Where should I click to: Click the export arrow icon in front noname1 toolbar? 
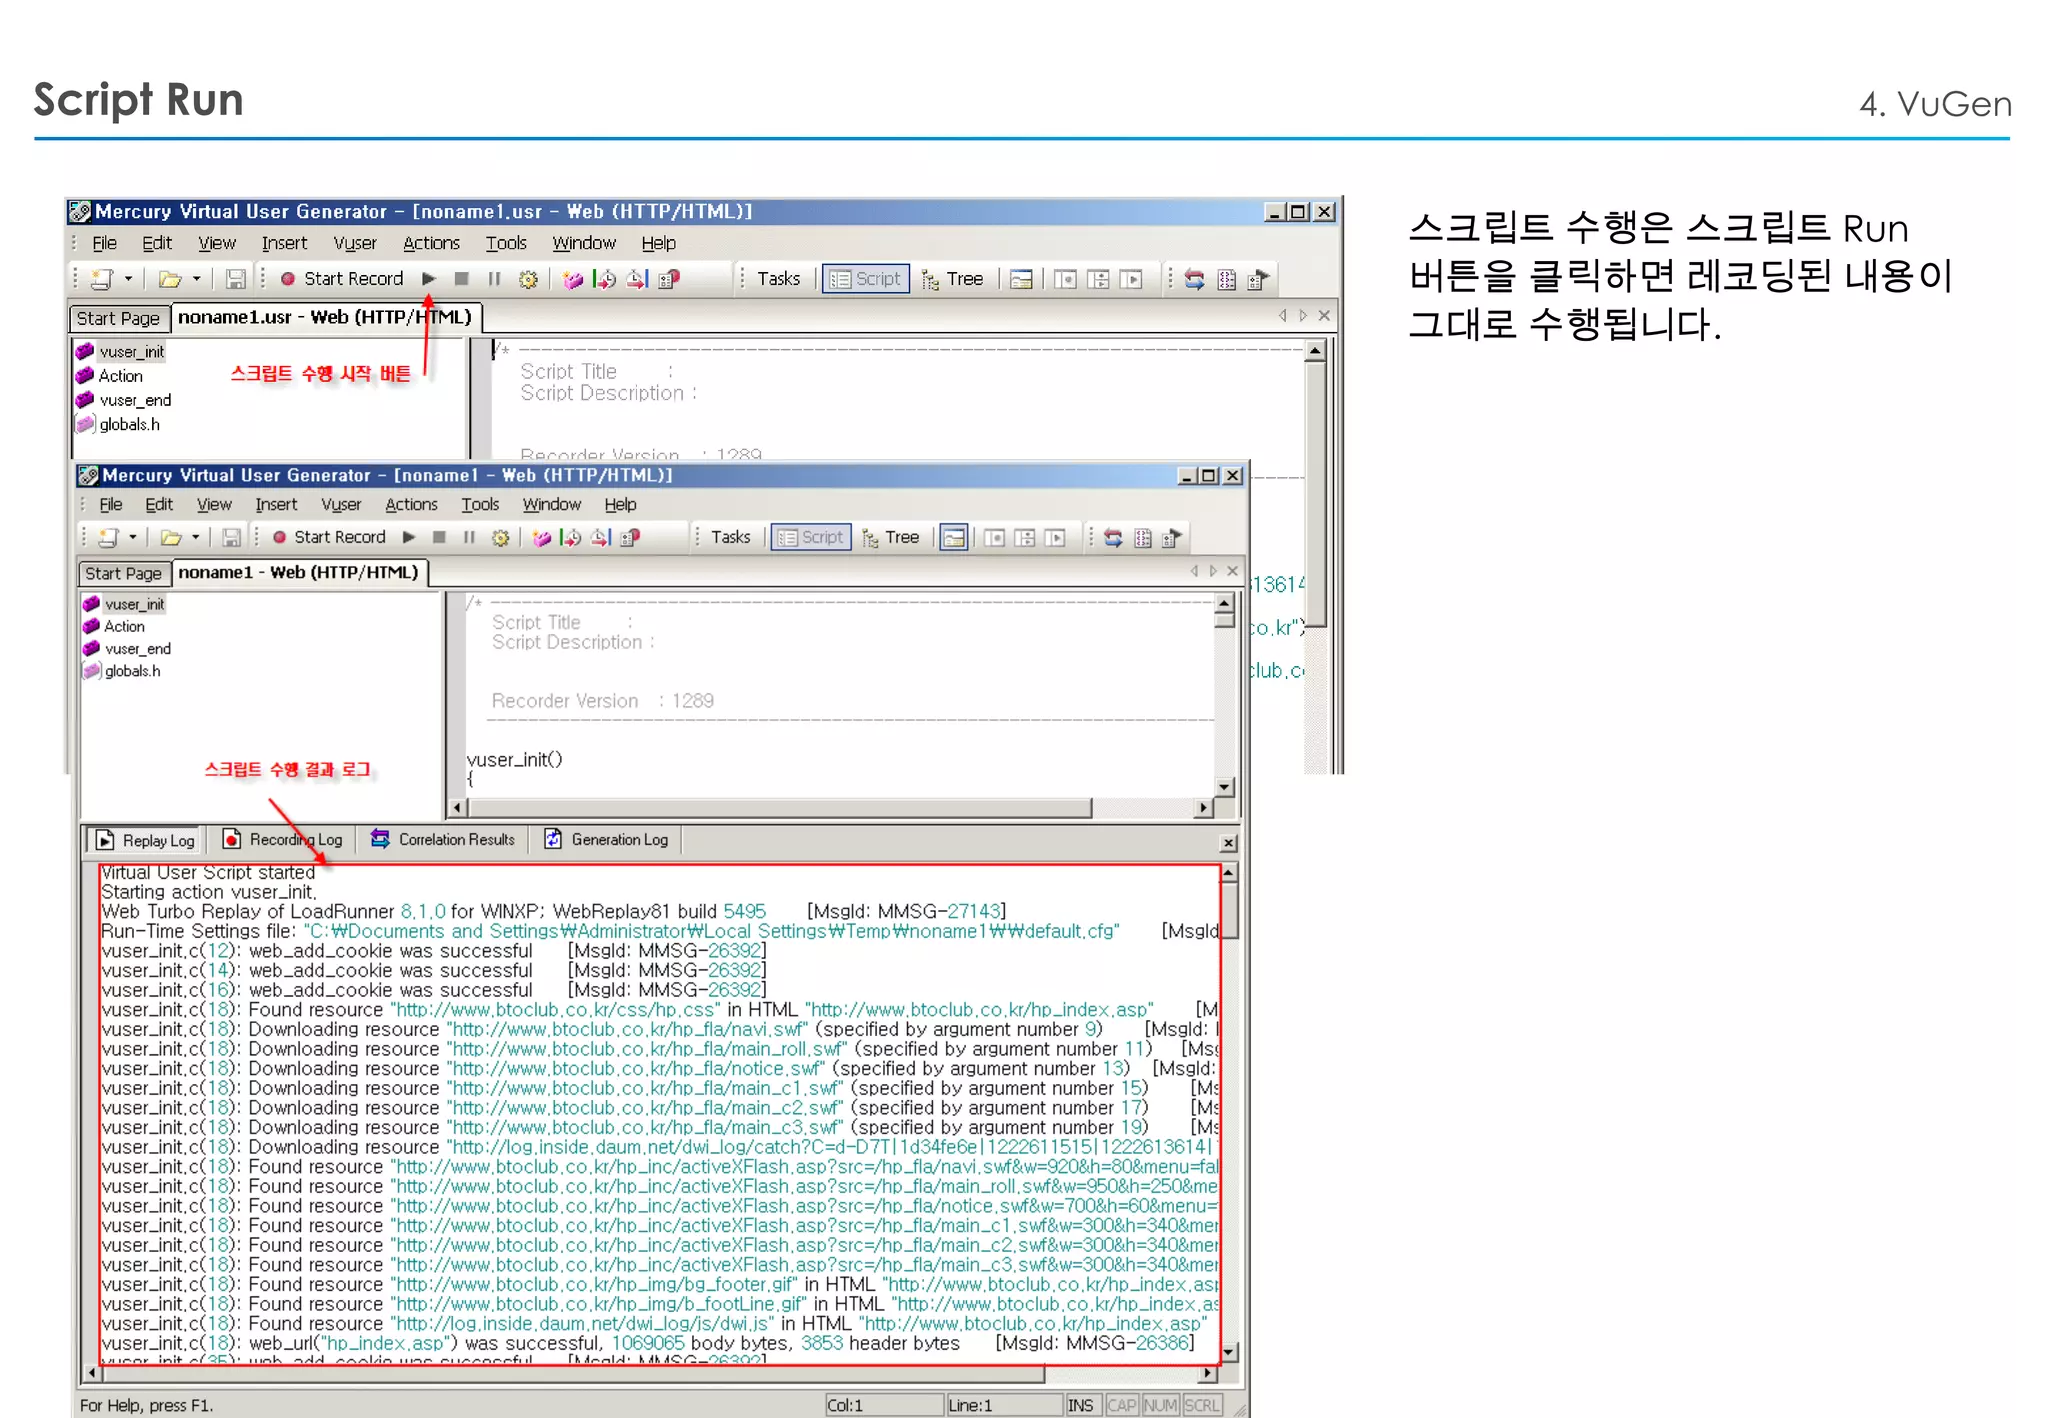pos(1172,538)
